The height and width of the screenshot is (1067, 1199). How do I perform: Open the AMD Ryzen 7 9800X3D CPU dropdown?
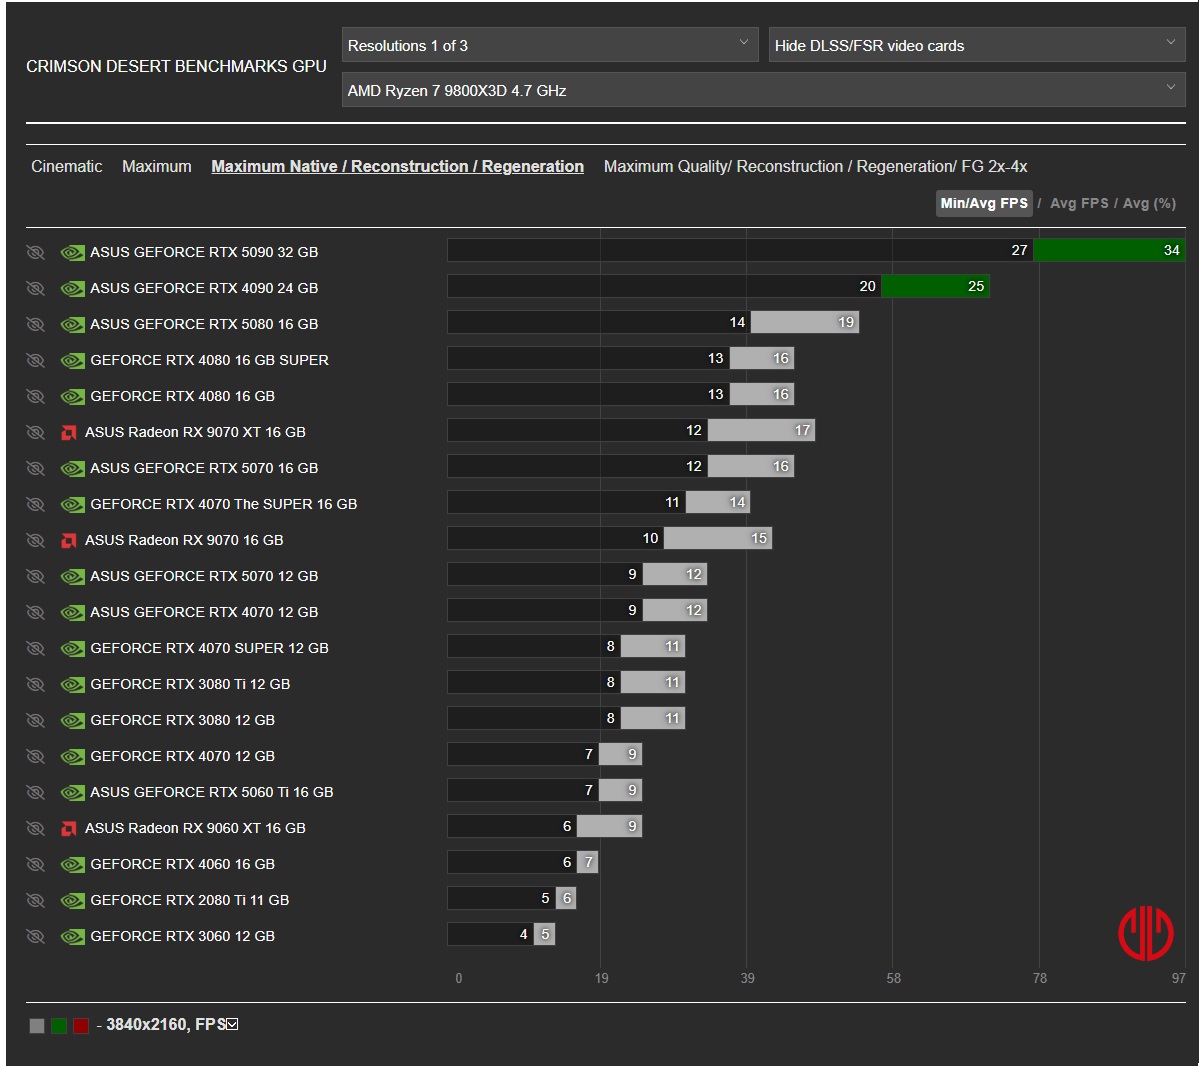[764, 90]
